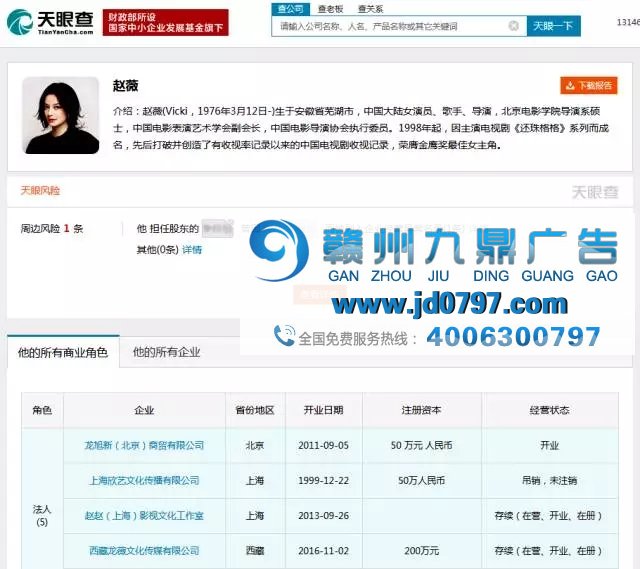The height and width of the screenshot is (569, 640).
Task: Select the 查公司 search tab
Action: (291, 9)
